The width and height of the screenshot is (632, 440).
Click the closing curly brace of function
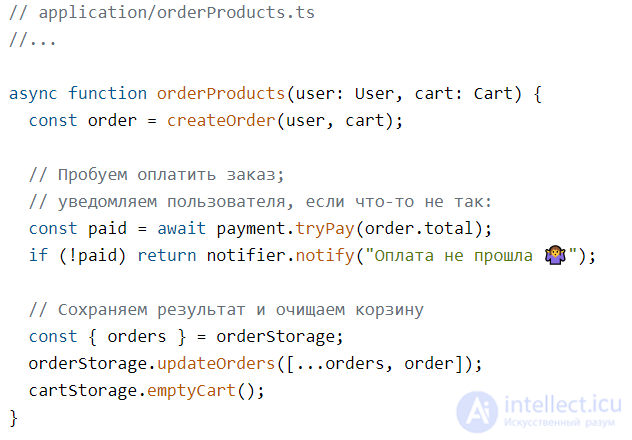14,417
